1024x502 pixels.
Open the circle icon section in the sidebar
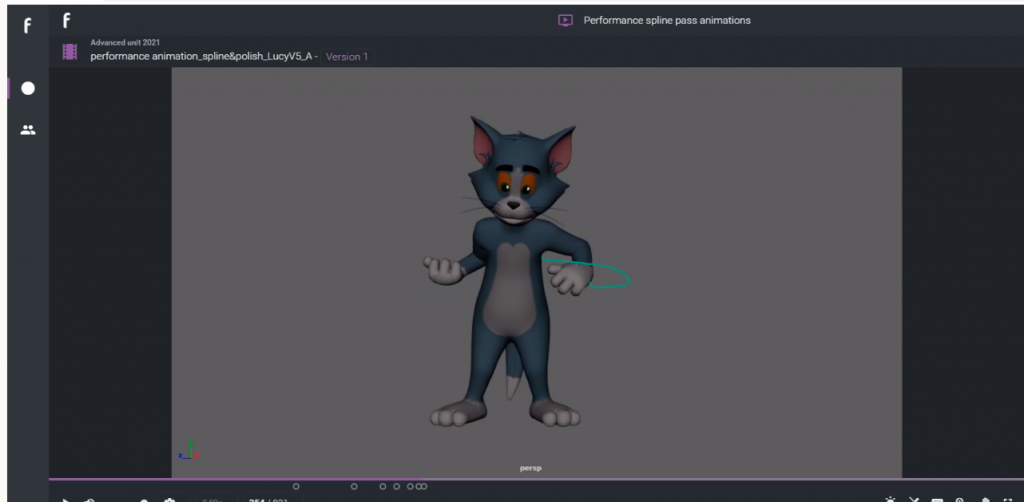[27, 88]
